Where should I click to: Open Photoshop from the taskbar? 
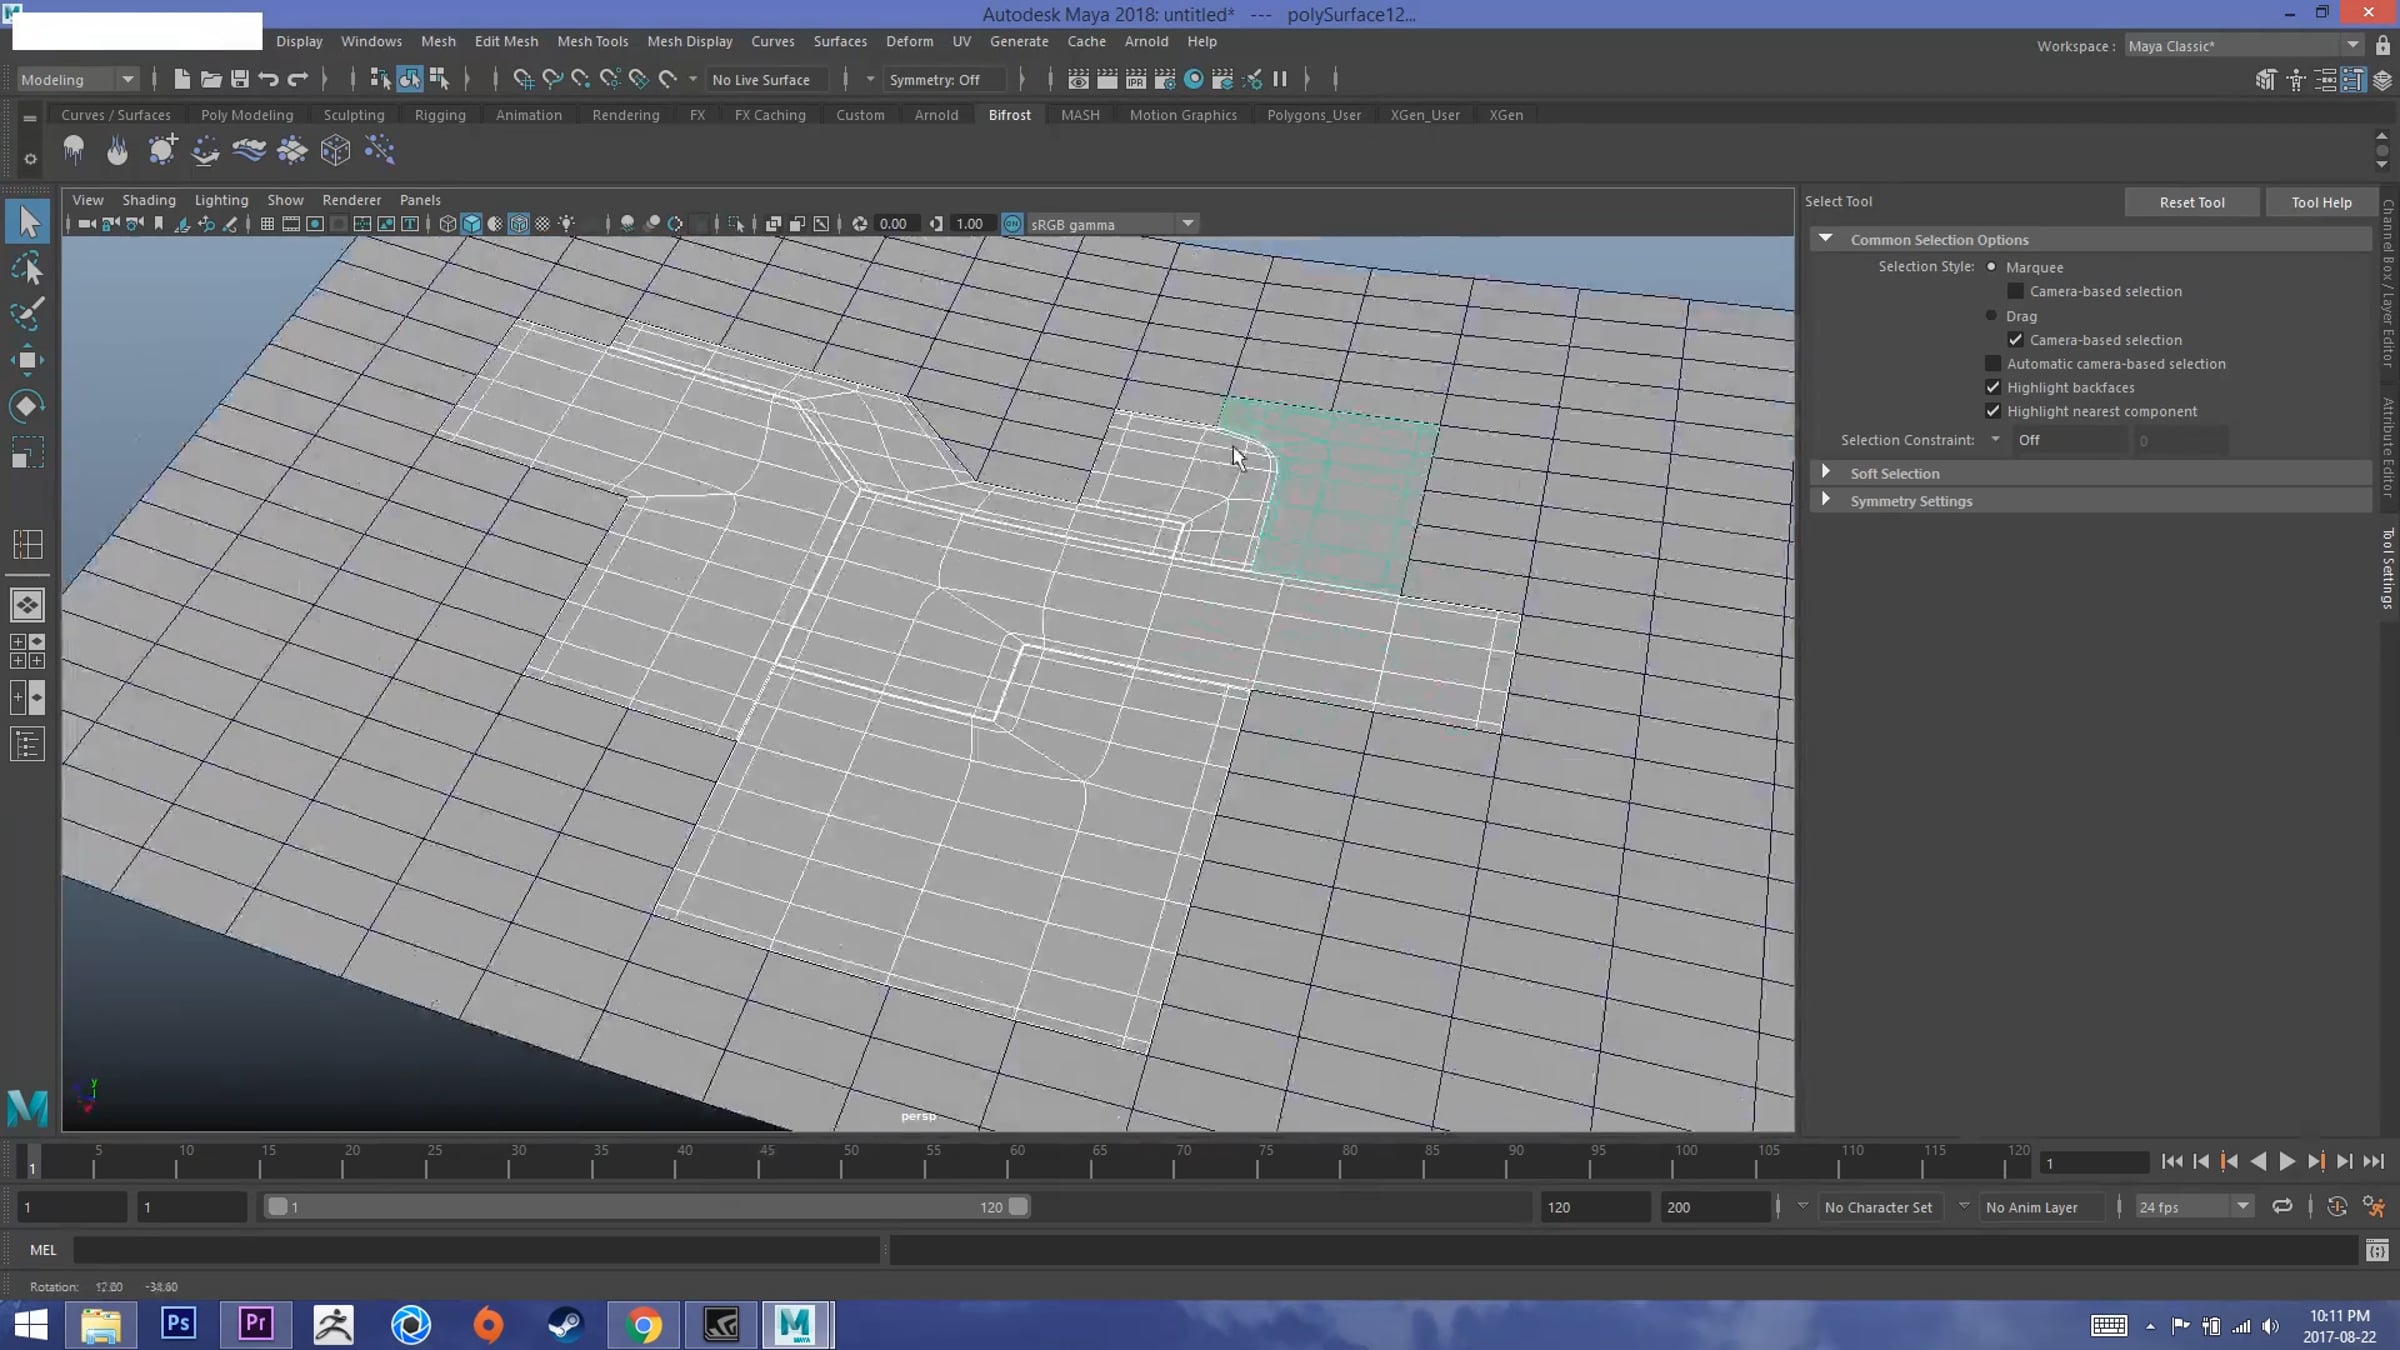(x=178, y=1324)
